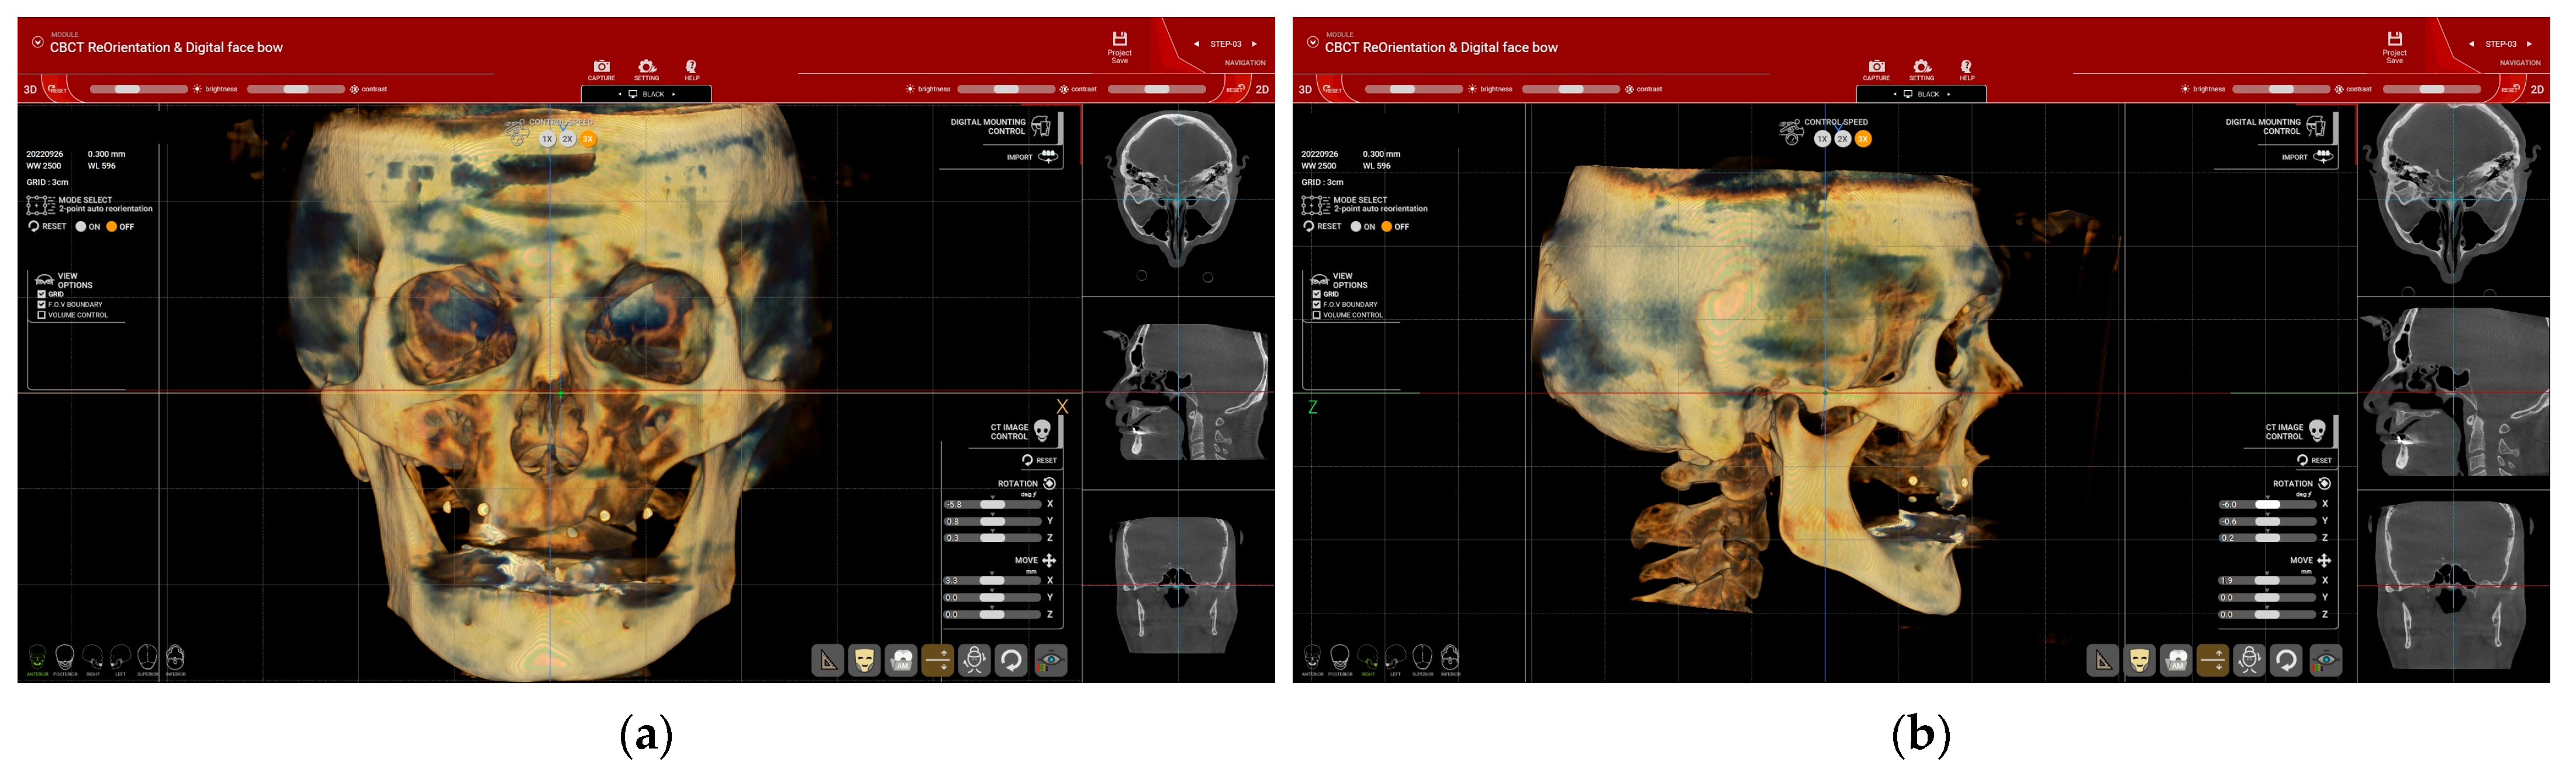
Task: Select 1X control speed in screenshot (b)
Action: (1822, 139)
